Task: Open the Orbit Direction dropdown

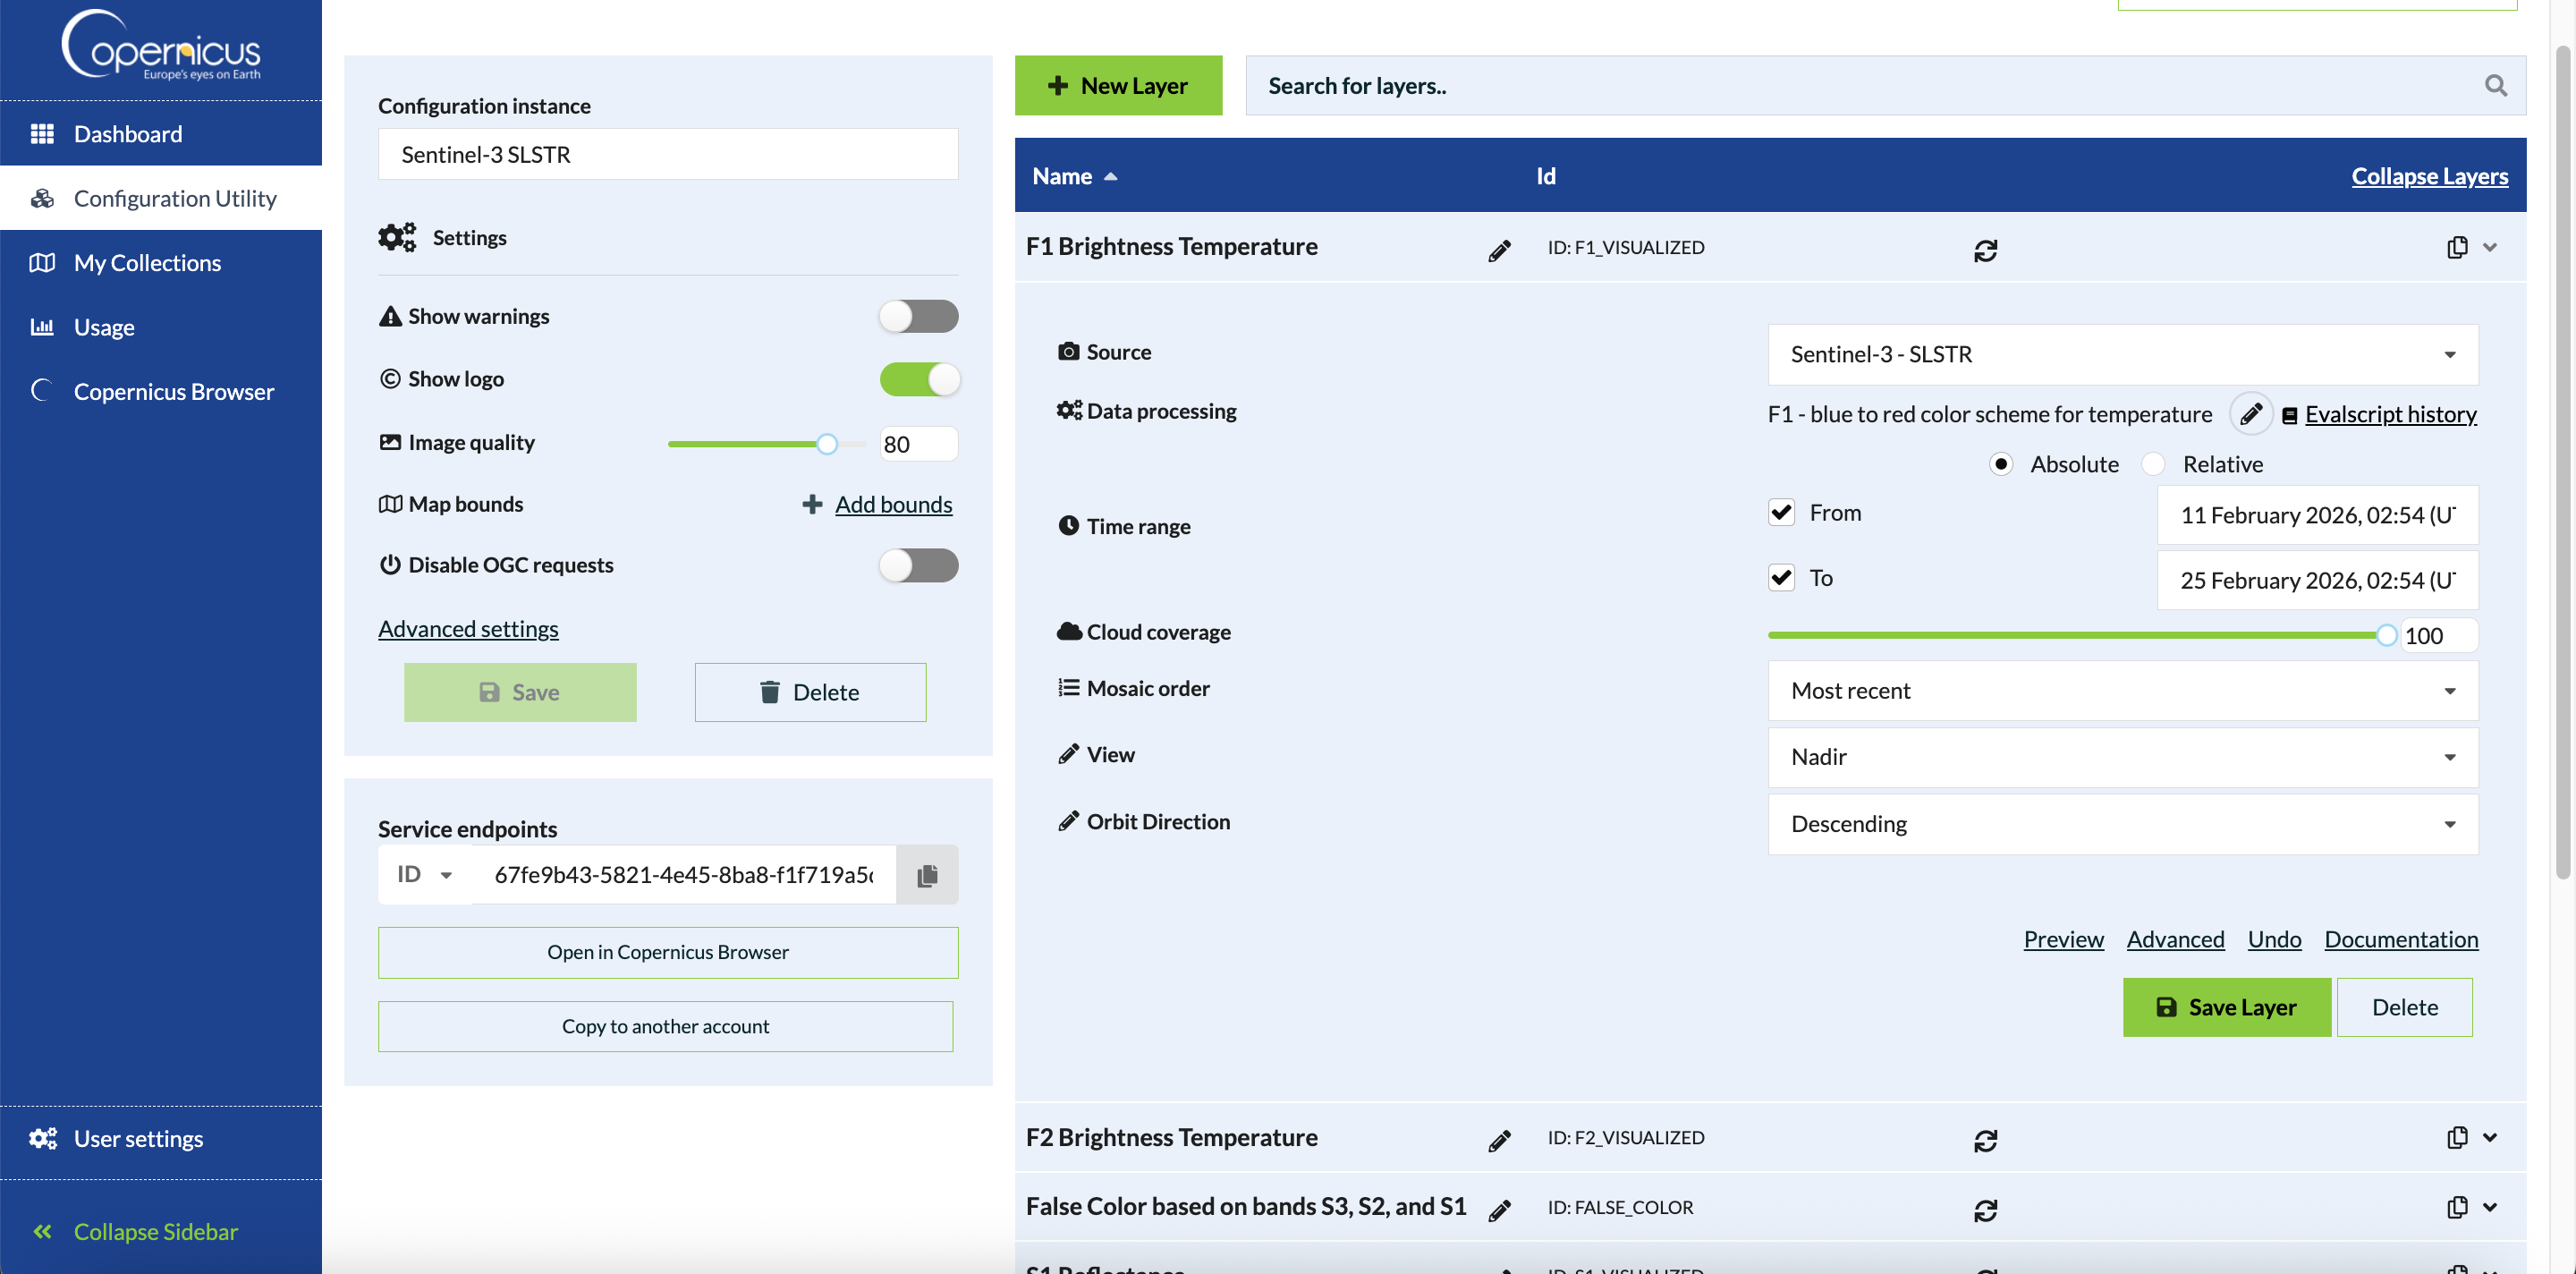Action: [2122, 824]
